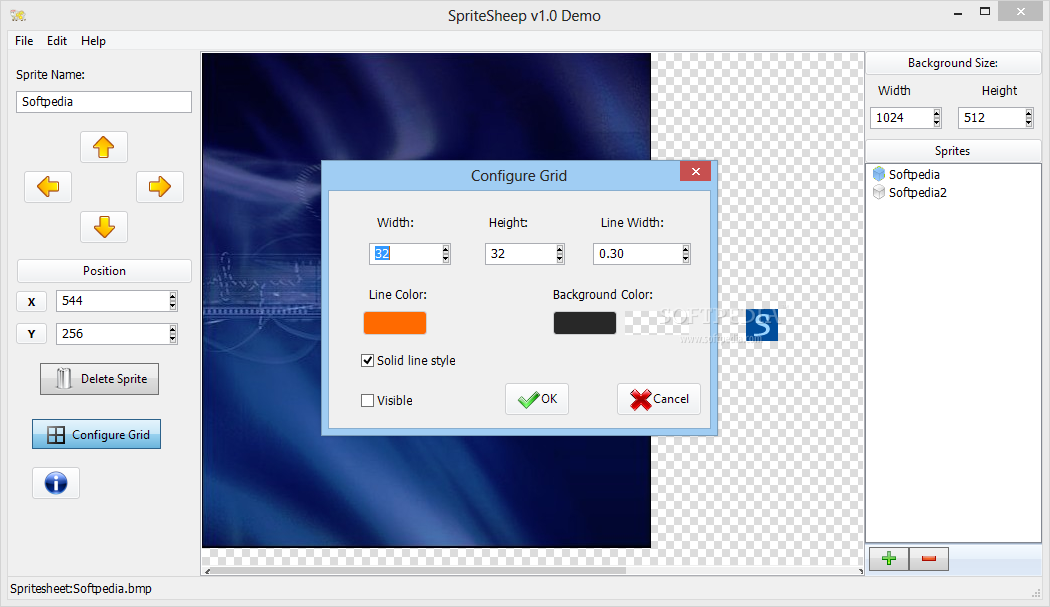Click the Sprites panel header
This screenshot has width=1050, height=607.
pyautogui.click(x=953, y=151)
